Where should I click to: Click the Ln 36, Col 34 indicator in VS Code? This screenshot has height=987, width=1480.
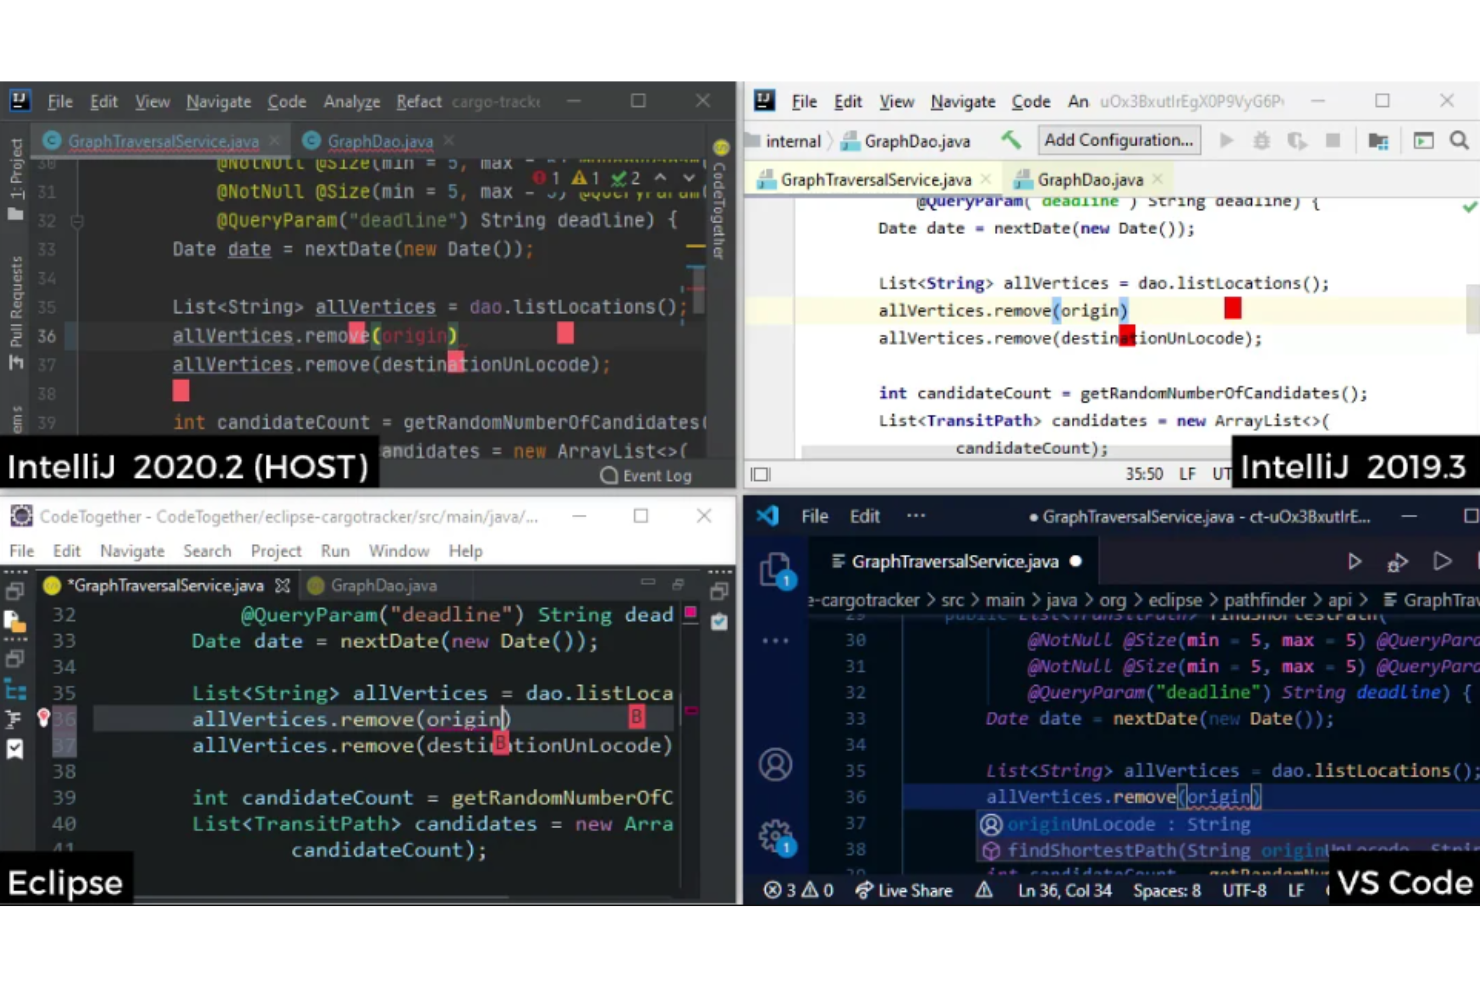(x=1064, y=890)
